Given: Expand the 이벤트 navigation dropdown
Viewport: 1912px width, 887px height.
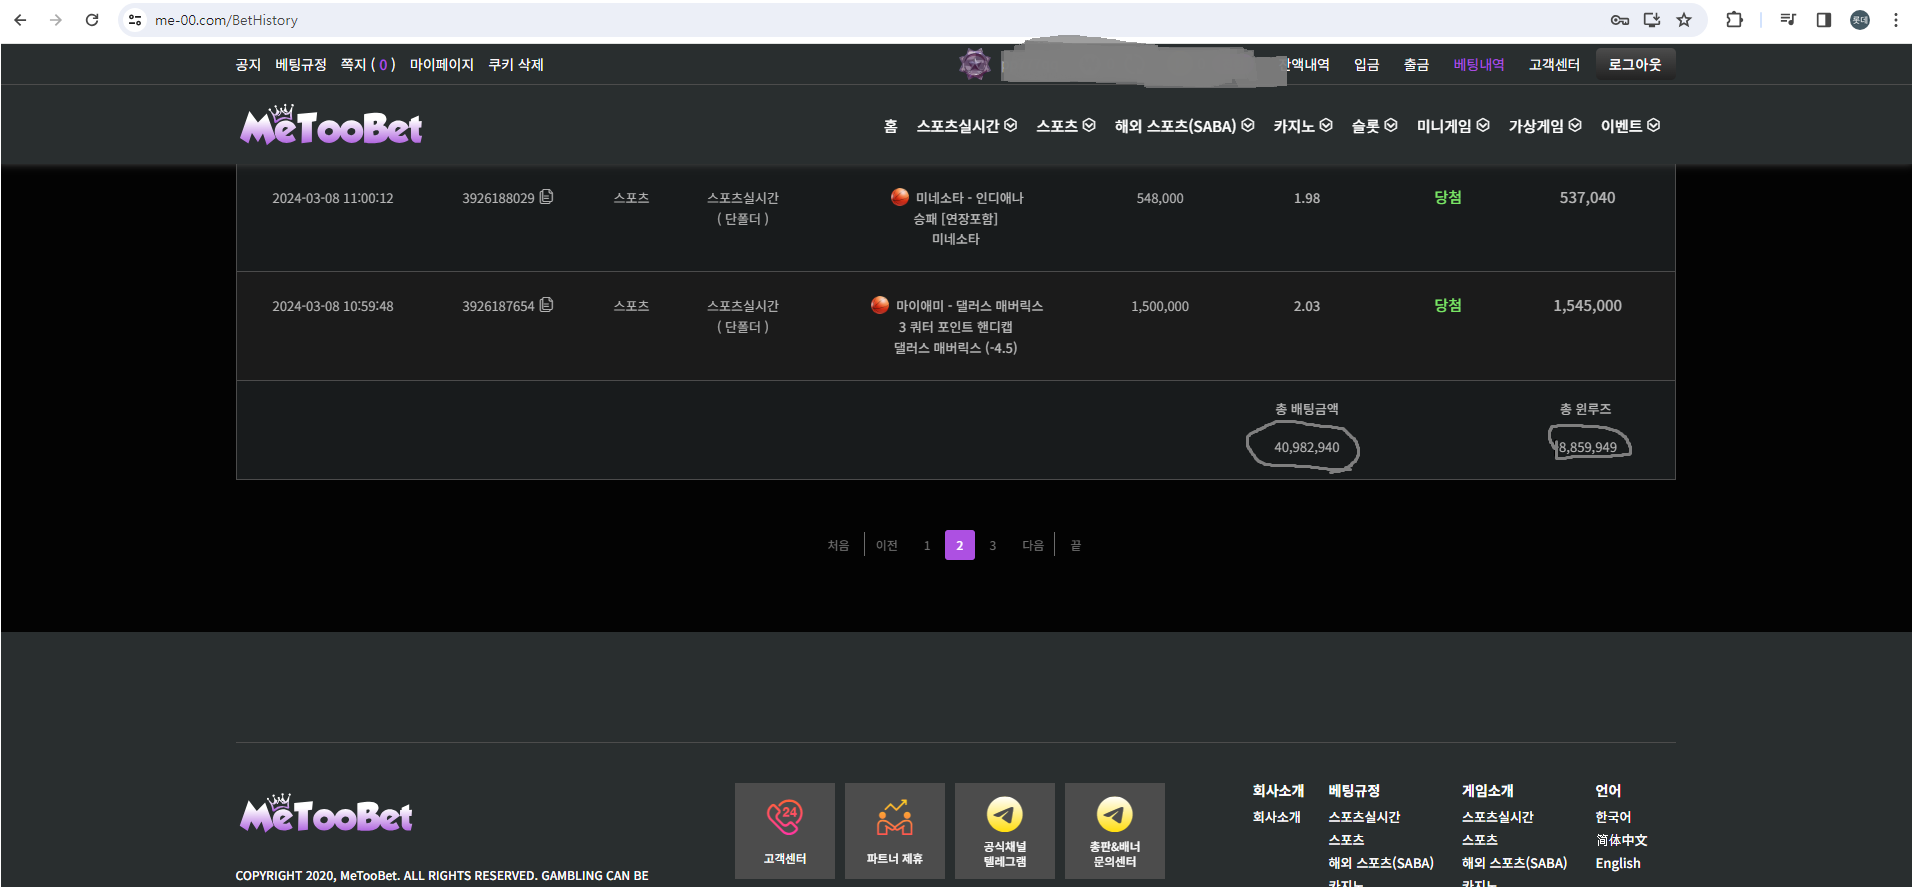Looking at the screenshot, I should (x=1629, y=126).
